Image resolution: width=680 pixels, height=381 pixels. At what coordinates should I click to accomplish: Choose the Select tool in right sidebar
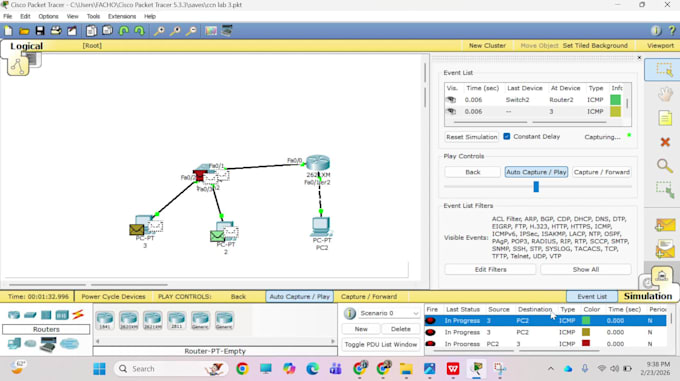664,70
